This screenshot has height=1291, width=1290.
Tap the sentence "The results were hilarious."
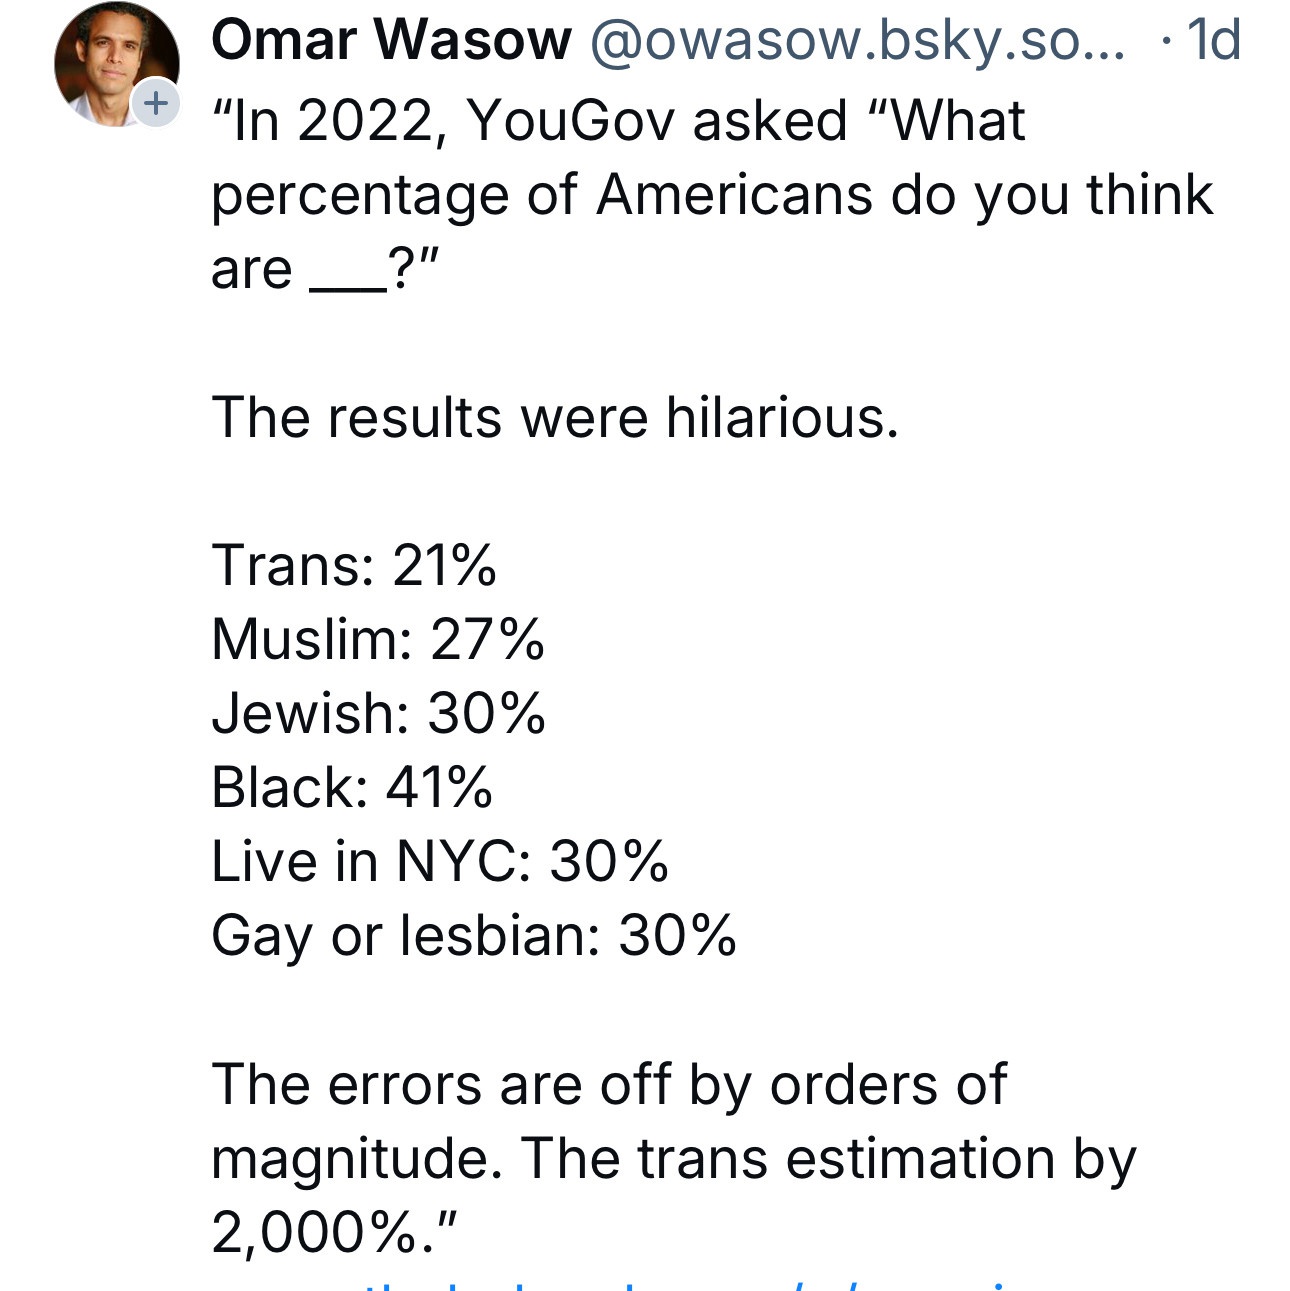[x=555, y=417]
